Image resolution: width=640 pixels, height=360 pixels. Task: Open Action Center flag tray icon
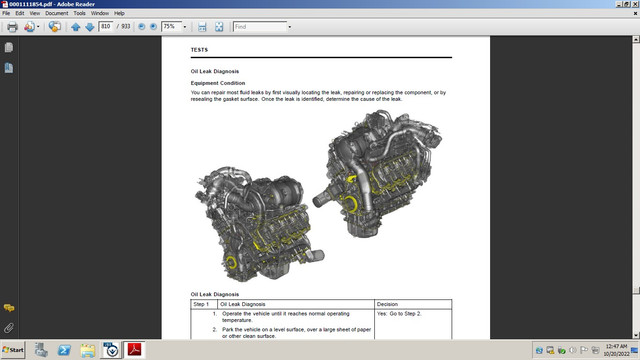click(584, 350)
